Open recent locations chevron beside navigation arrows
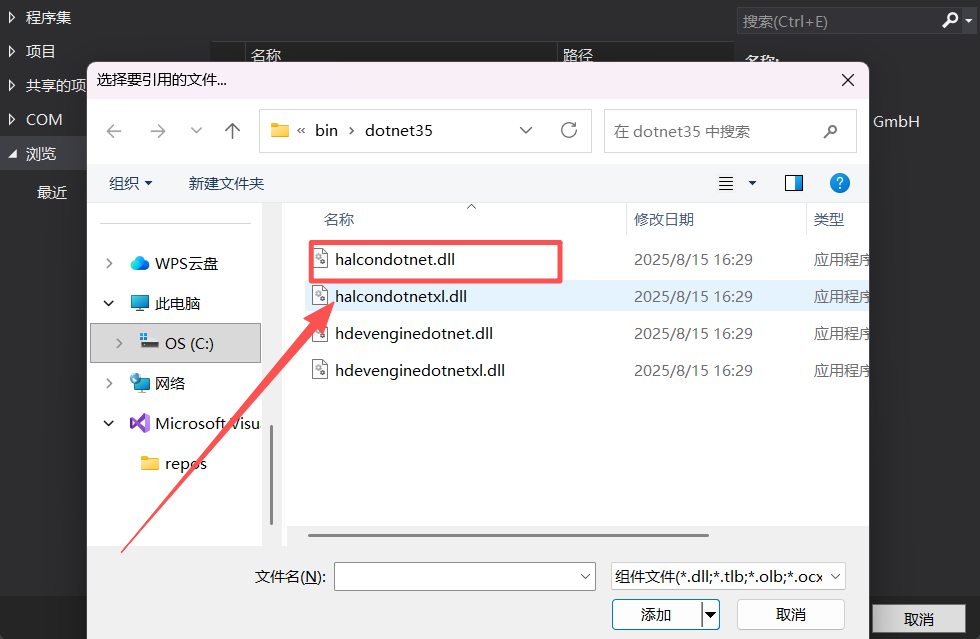Image resolution: width=980 pixels, height=639 pixels. point(196,131)
